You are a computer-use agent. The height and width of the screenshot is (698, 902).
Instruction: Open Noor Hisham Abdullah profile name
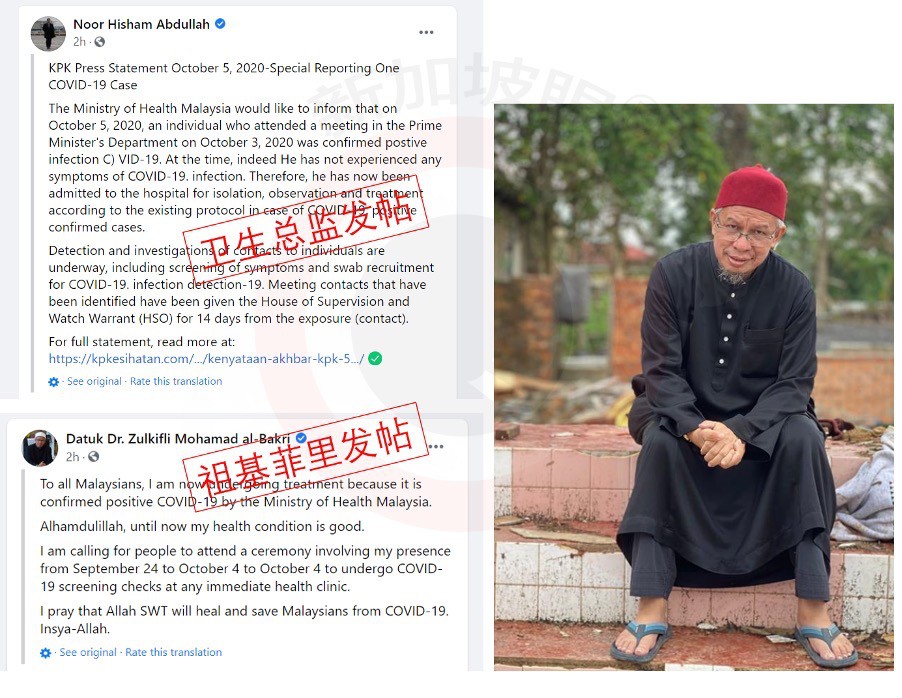(142, 24)
